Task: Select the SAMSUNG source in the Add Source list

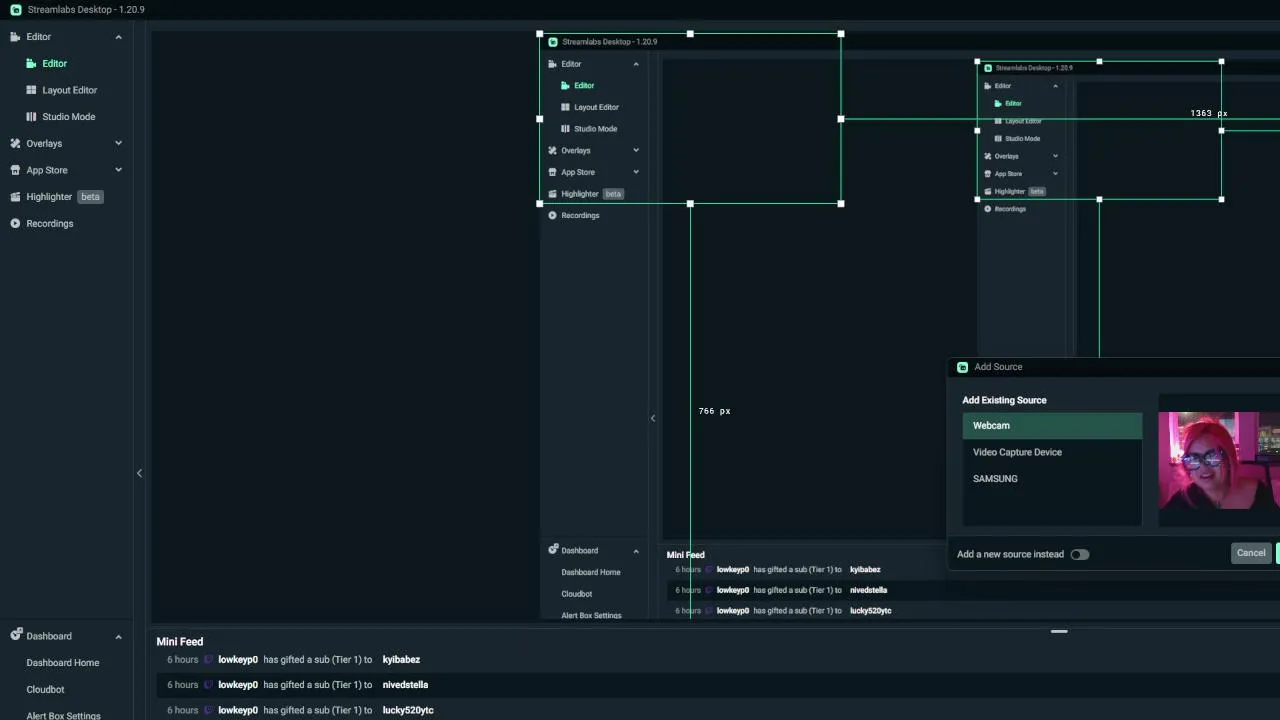Action: coord(1052,479)
